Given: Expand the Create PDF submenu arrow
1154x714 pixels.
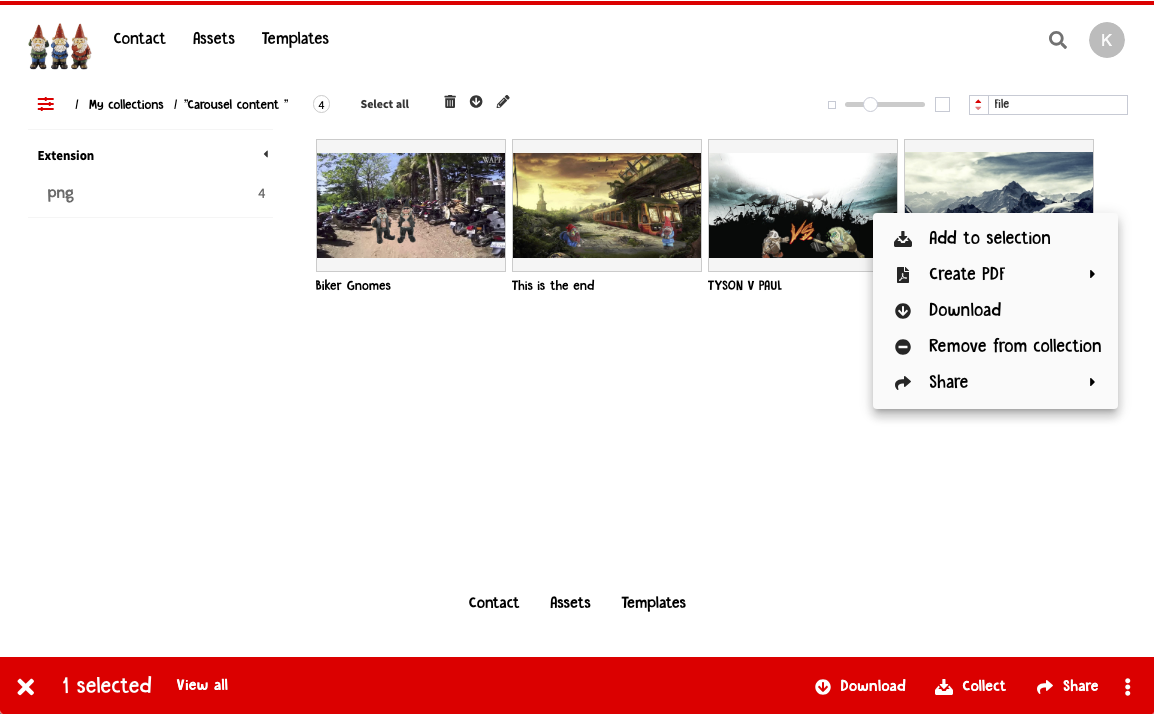Looking at the screenshot, I should click(1092, 274).
